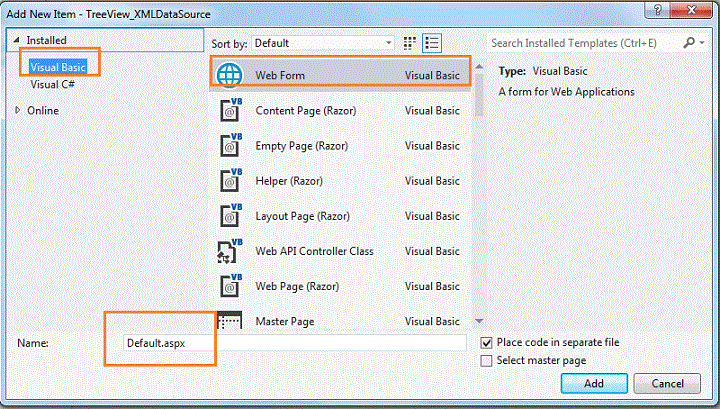The width and height of the screenshot is (720, 409).
Task: Select Visual C# in Installed tree
Action: click(52, 84)
